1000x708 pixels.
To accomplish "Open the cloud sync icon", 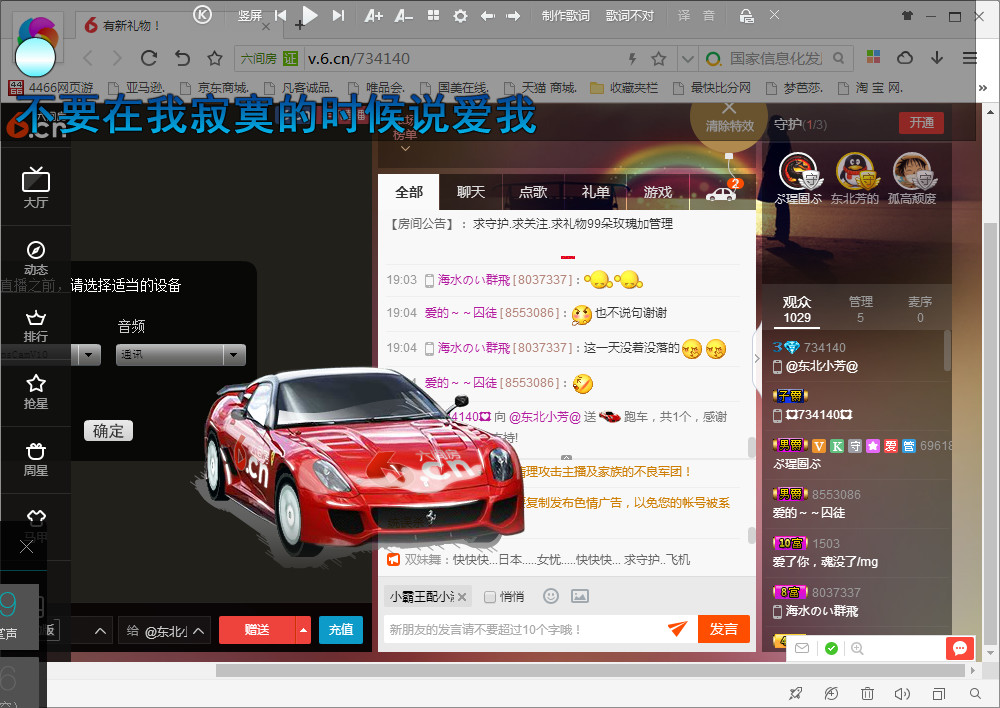I will click(904, 58).
